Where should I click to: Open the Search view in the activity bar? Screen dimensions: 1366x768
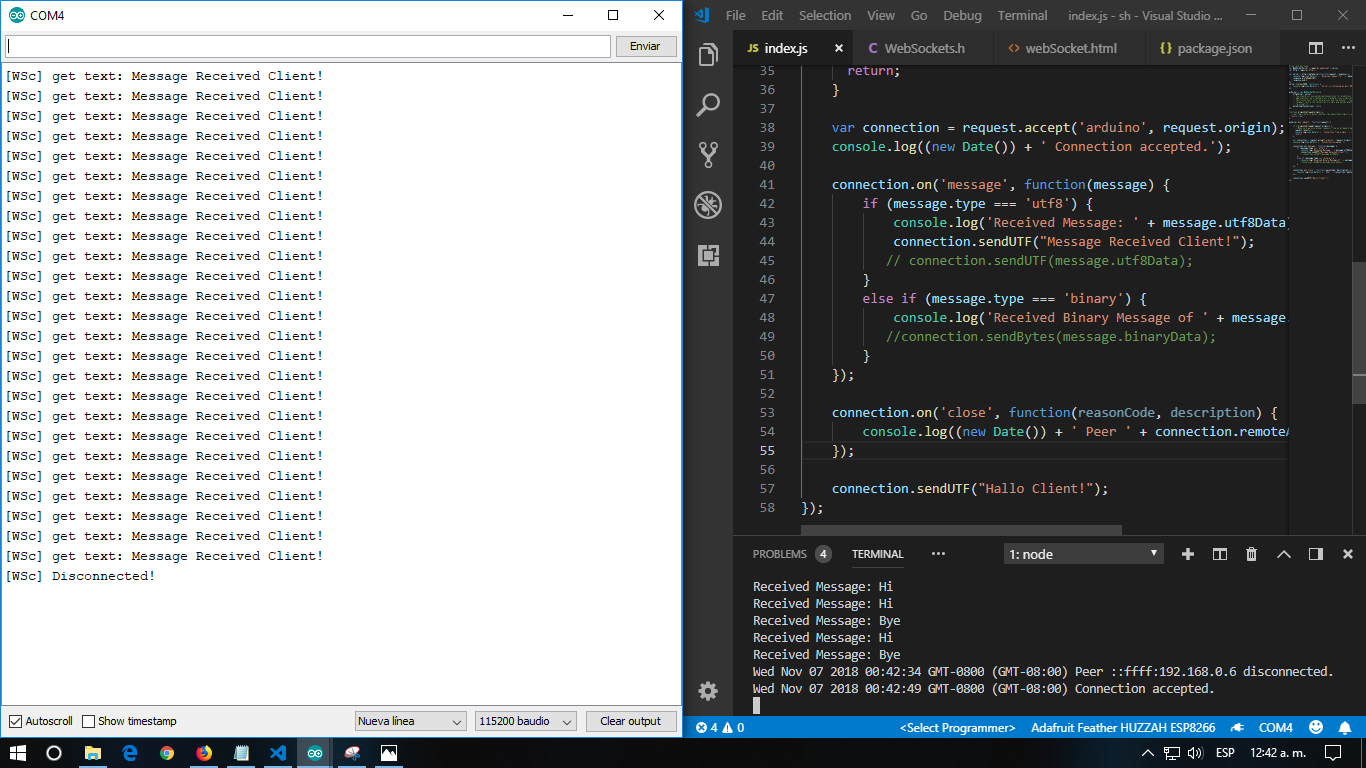(x=708, y=104)
